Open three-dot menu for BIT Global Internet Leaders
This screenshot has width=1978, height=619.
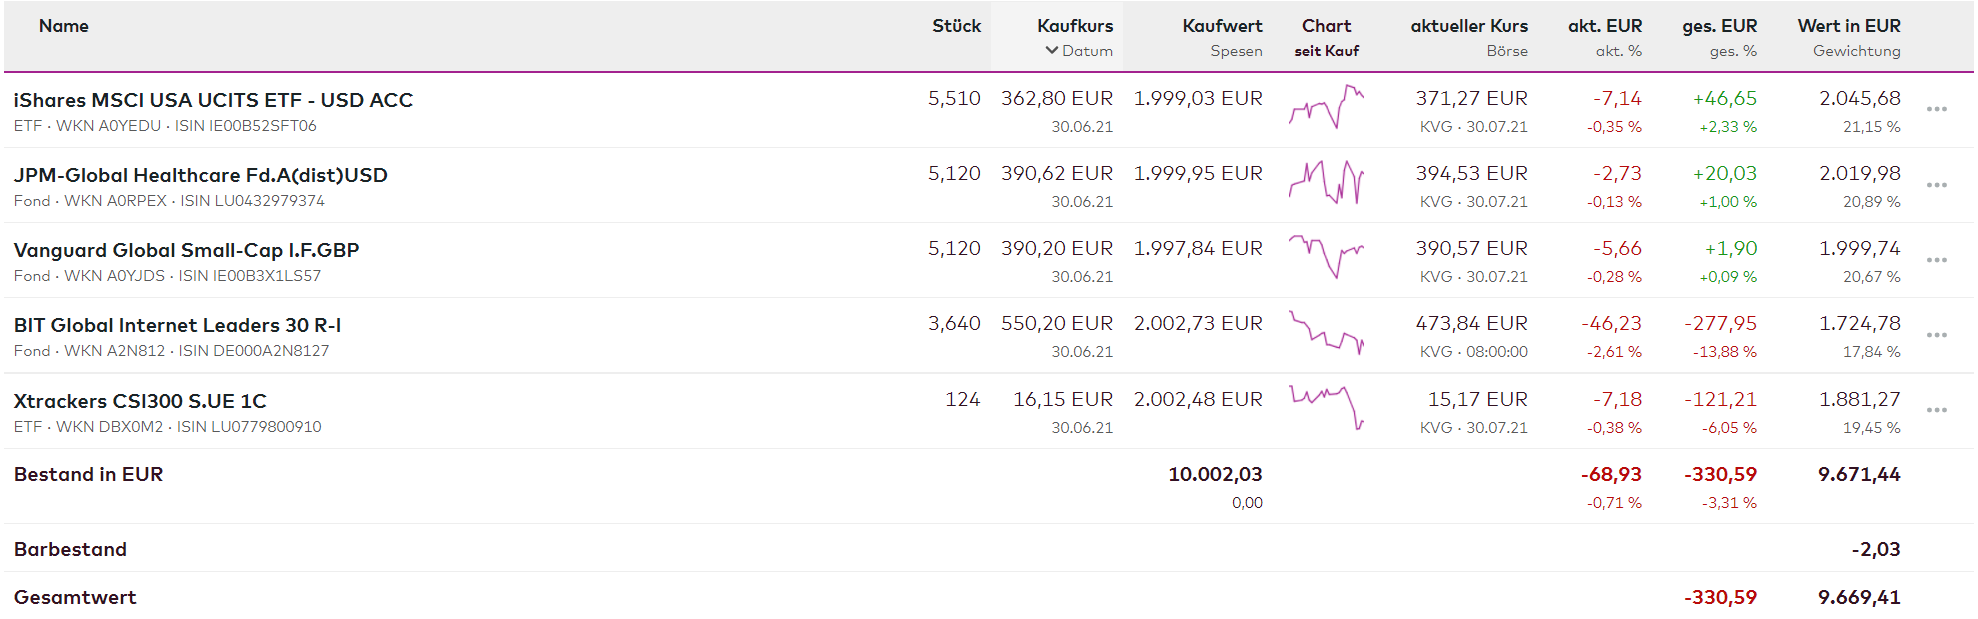pyautogui.click(x=1936, y=335)
